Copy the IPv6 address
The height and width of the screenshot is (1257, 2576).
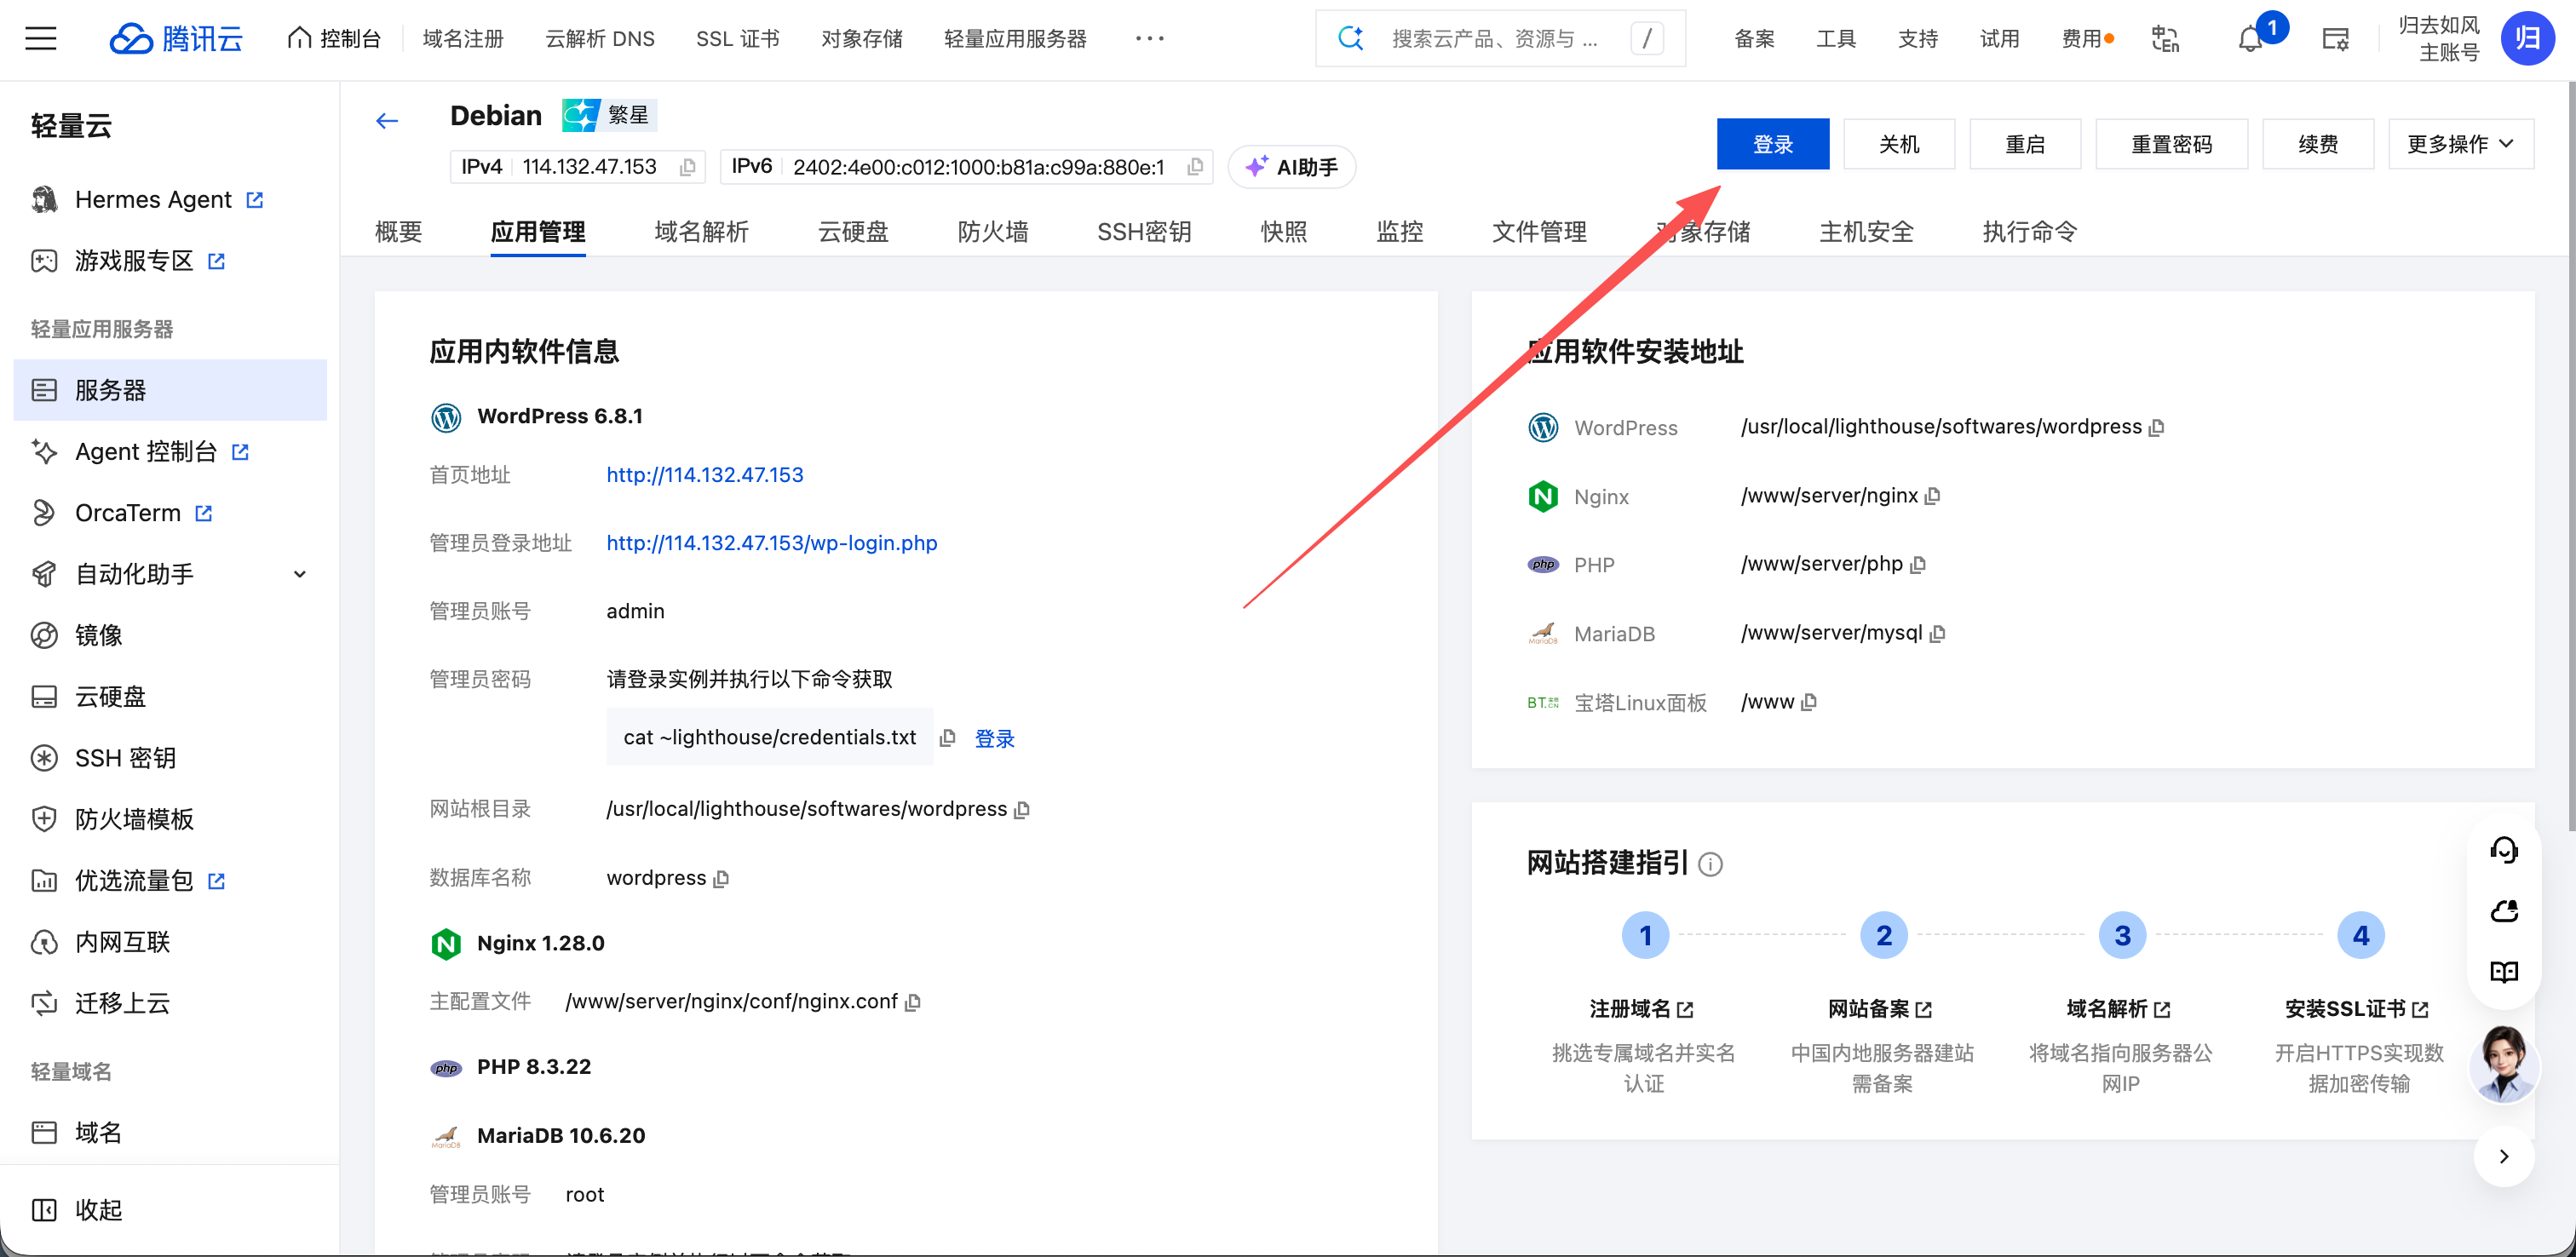pyautogui.click(x=1195, y=167)
